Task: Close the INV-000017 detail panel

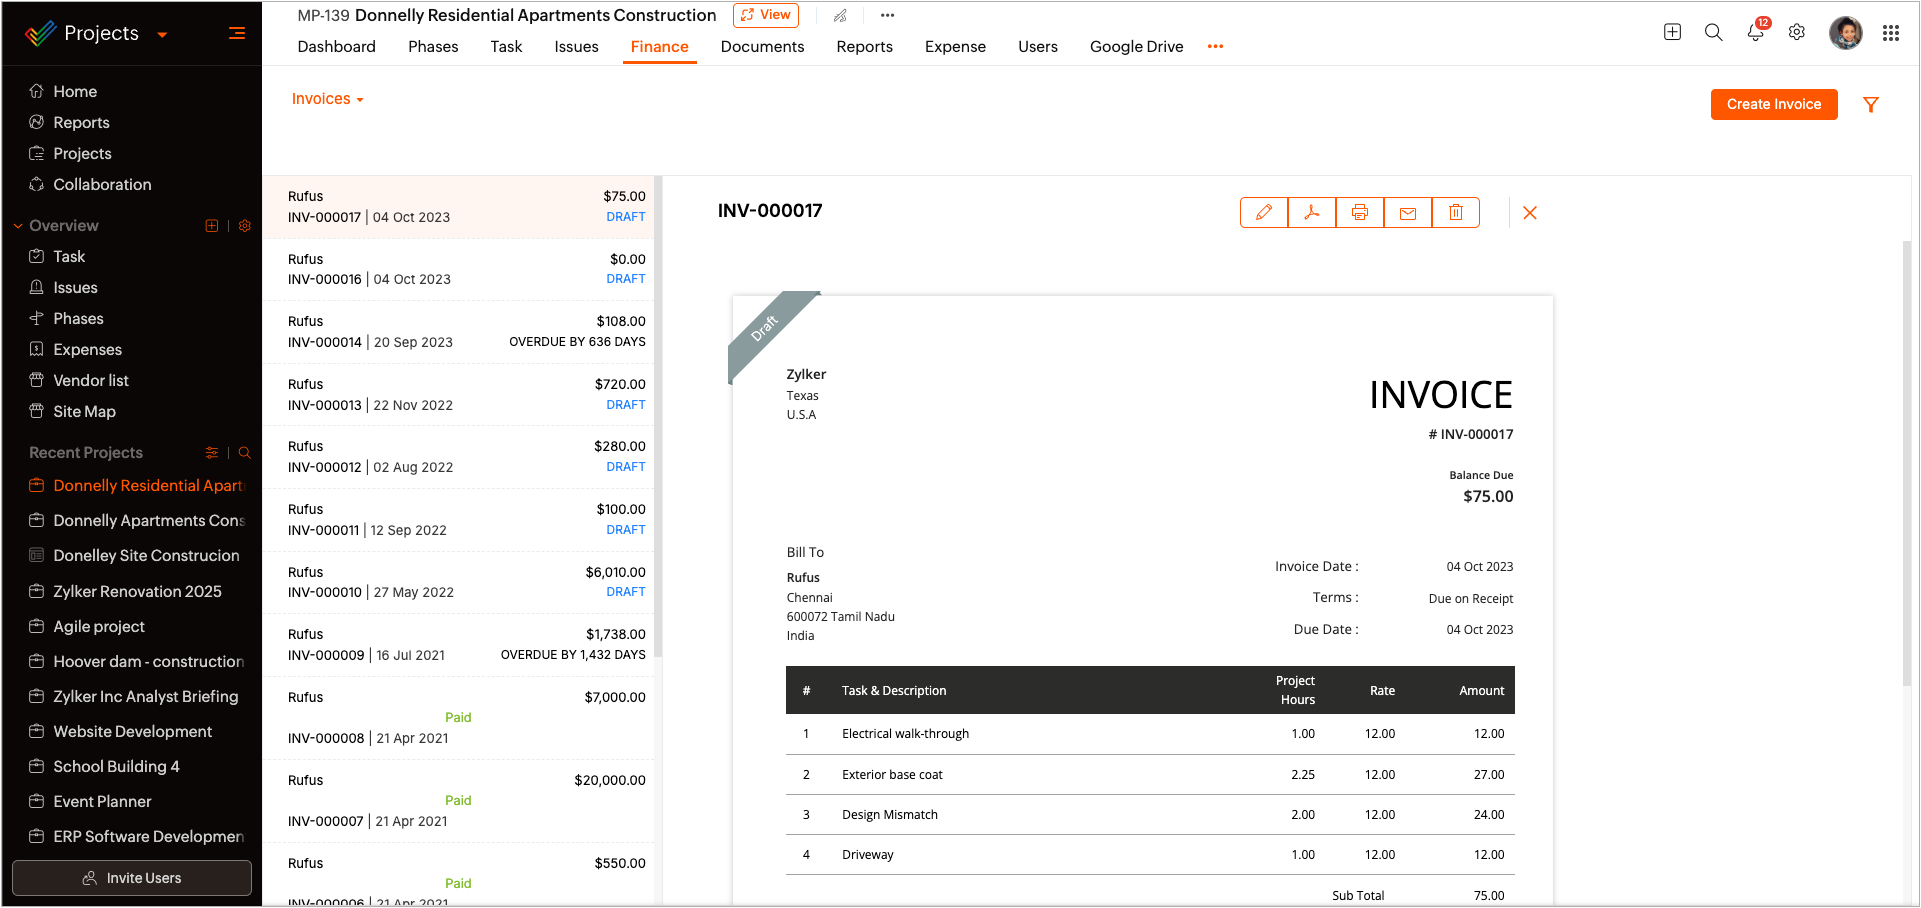Action: click(1530, 213)
